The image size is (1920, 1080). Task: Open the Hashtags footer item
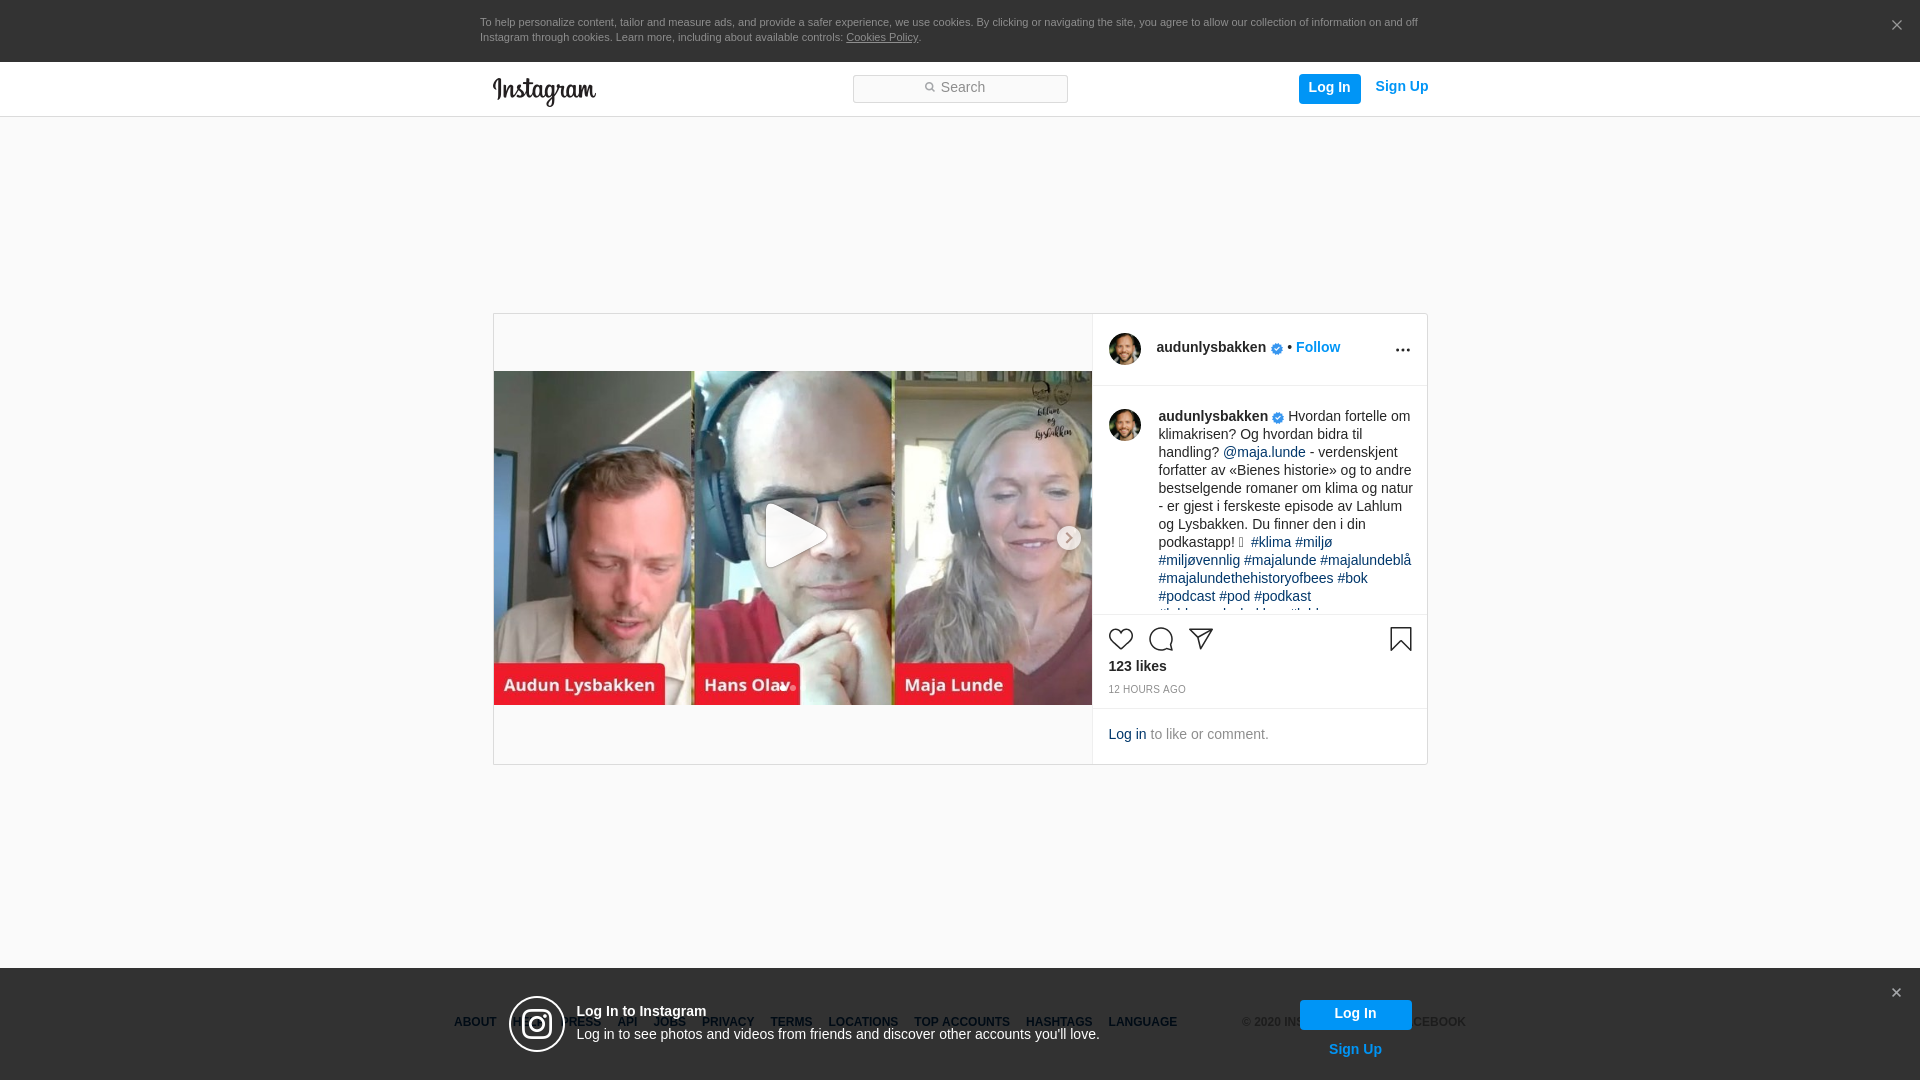pyautogui.click(x=1058, y=1022)
